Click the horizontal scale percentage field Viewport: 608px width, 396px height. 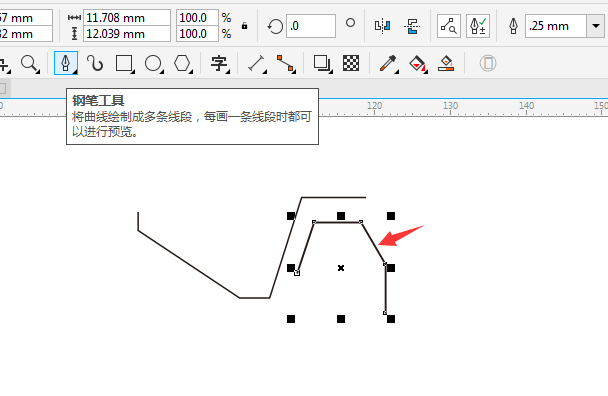197,17
